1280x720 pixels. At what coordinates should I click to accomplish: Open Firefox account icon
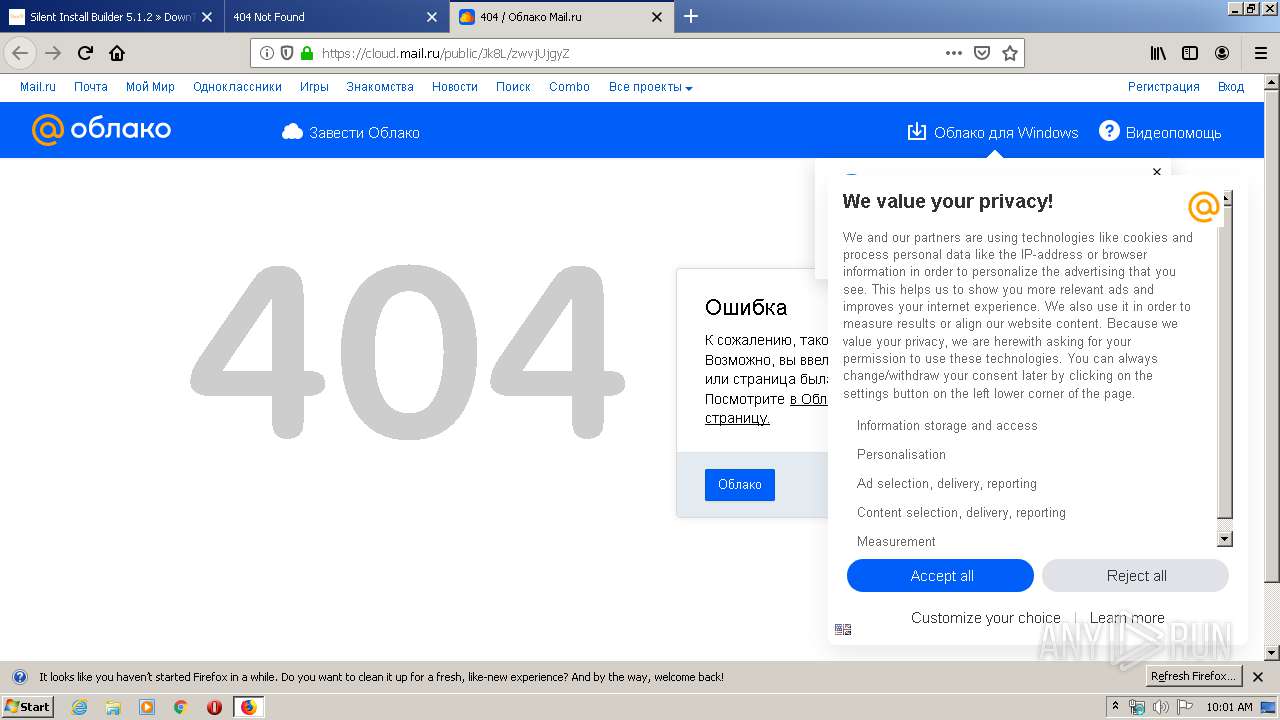[1222, 53]
